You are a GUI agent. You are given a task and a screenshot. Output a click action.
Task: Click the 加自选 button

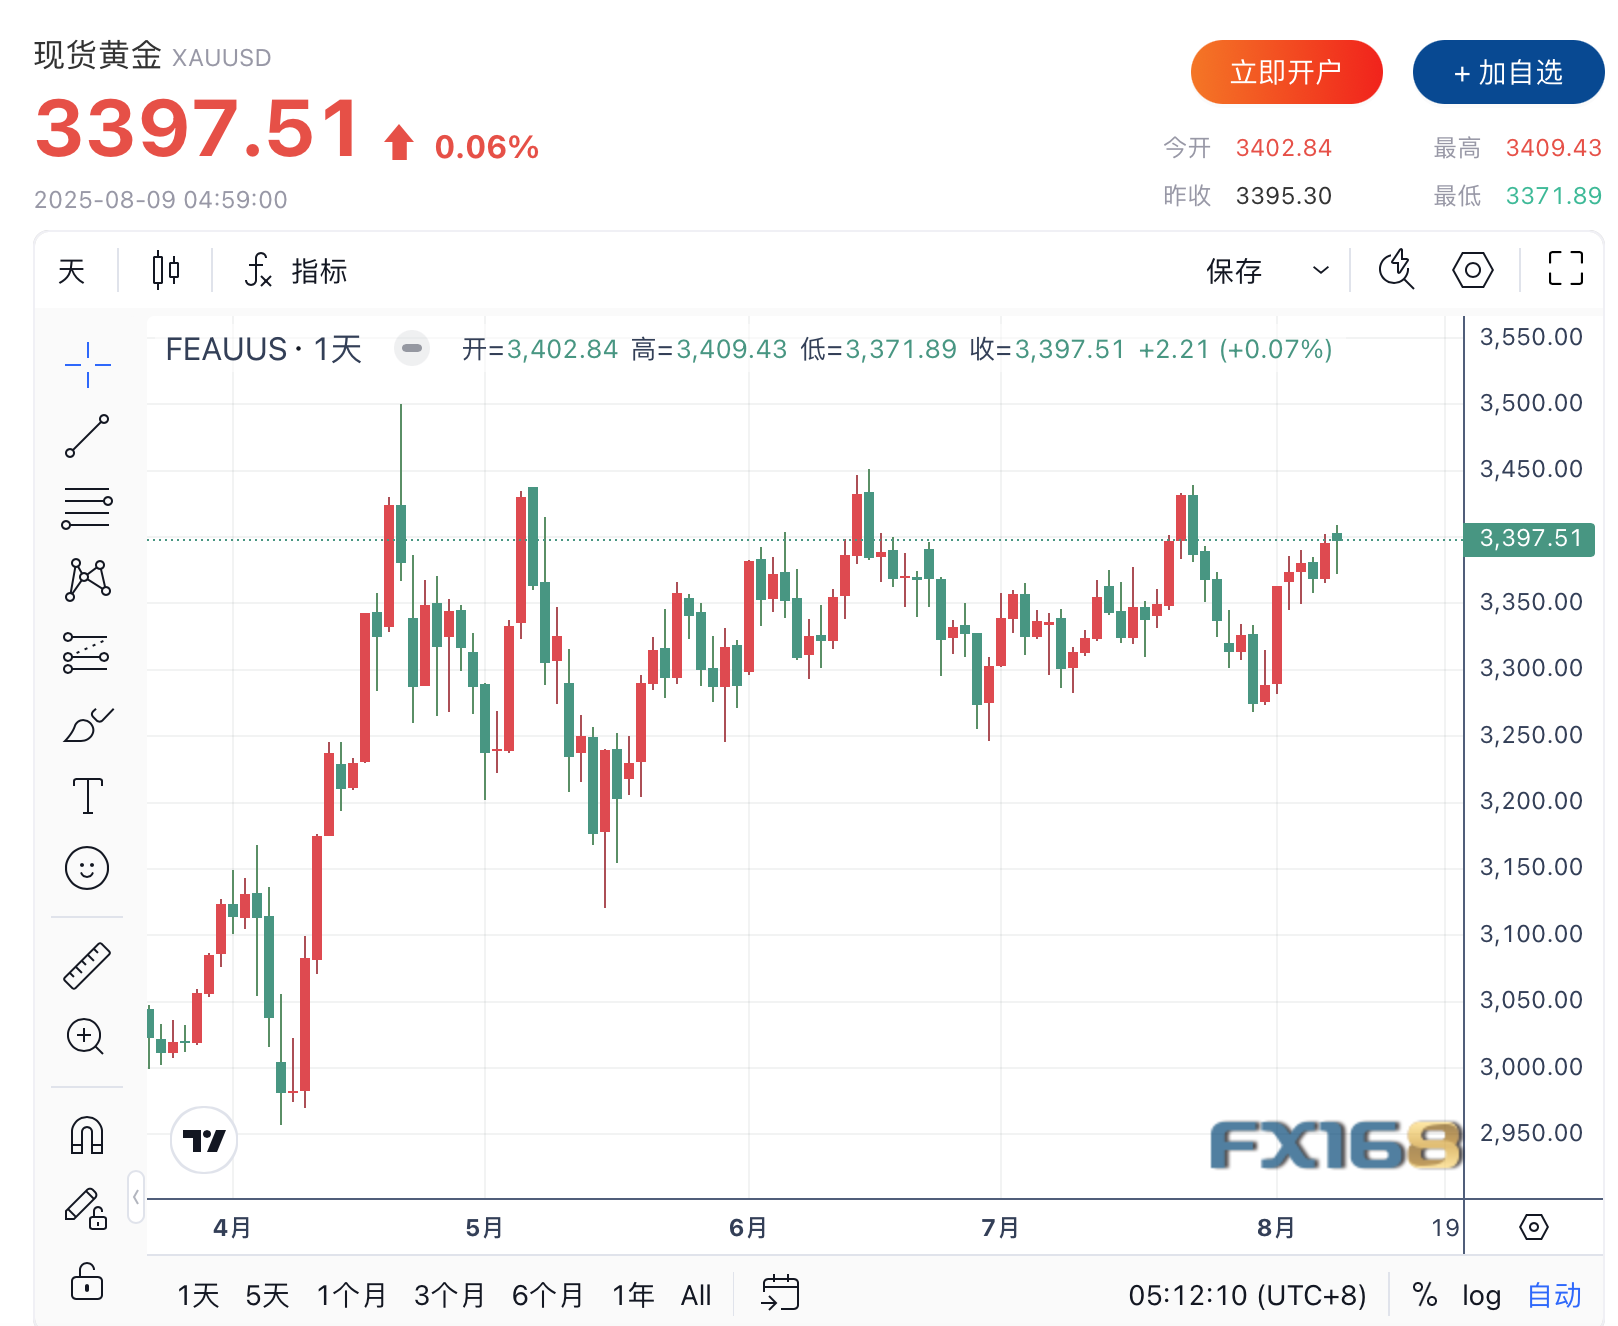coord(1508,72)
